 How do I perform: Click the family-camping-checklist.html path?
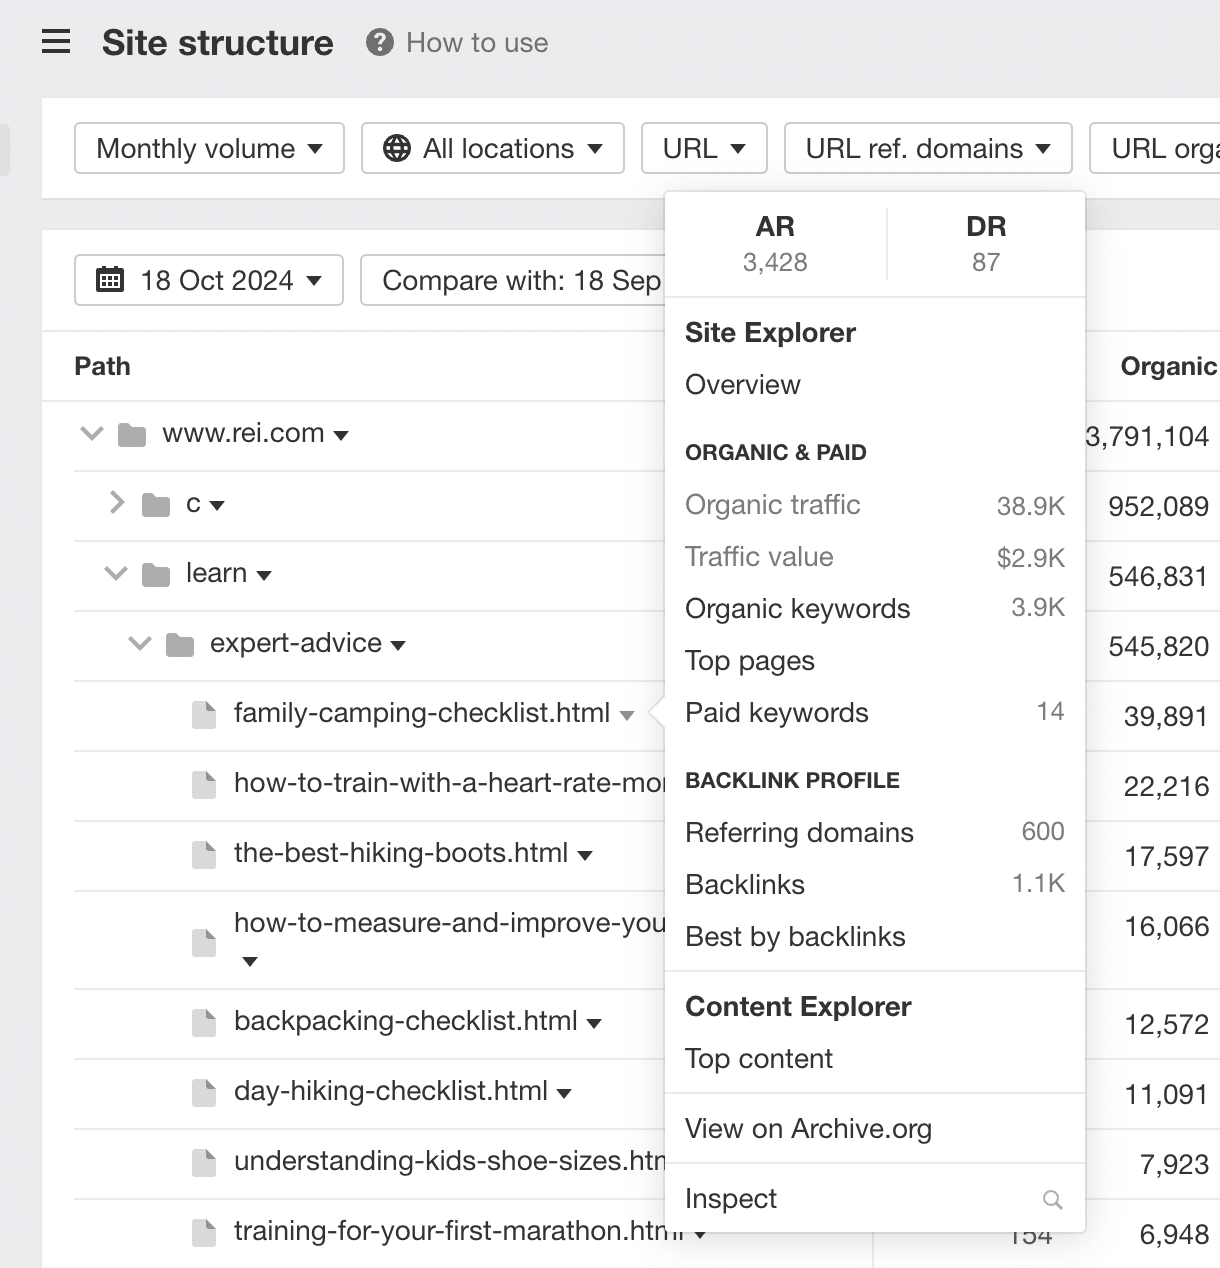coord(422,712)
